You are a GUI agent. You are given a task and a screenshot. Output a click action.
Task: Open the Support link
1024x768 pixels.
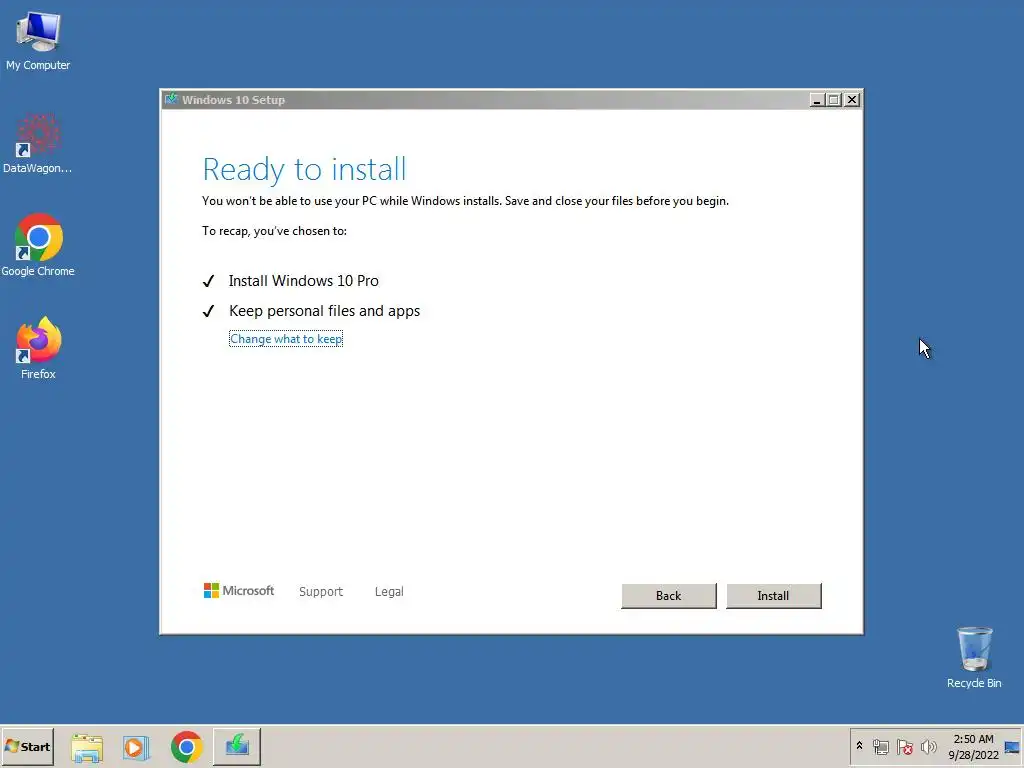tap(321, 592)
